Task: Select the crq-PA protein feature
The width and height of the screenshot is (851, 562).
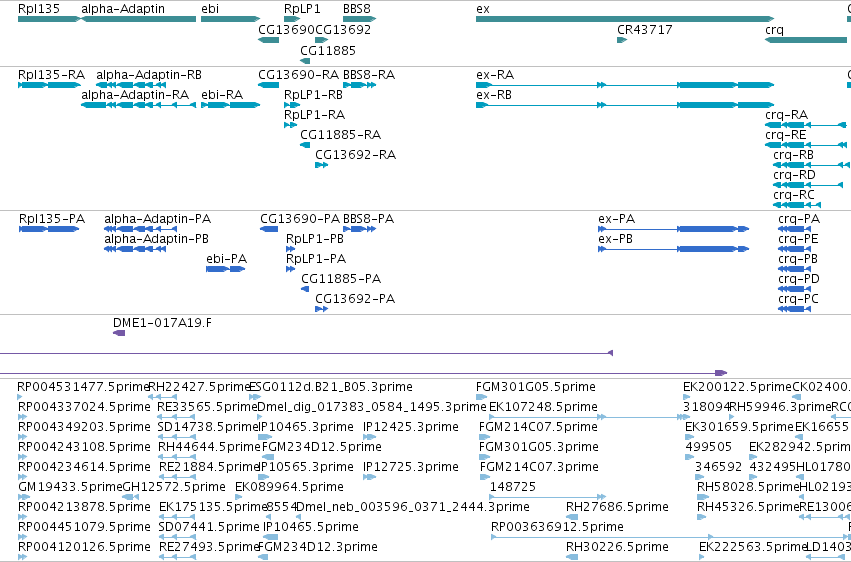Action: (794, 229)
